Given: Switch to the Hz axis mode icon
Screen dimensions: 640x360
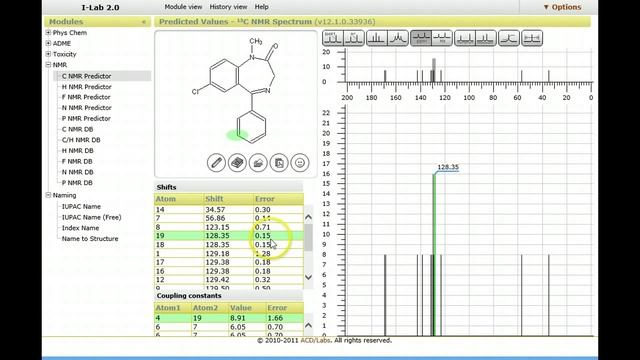Looking at the screenshot, I should (442, 38).
